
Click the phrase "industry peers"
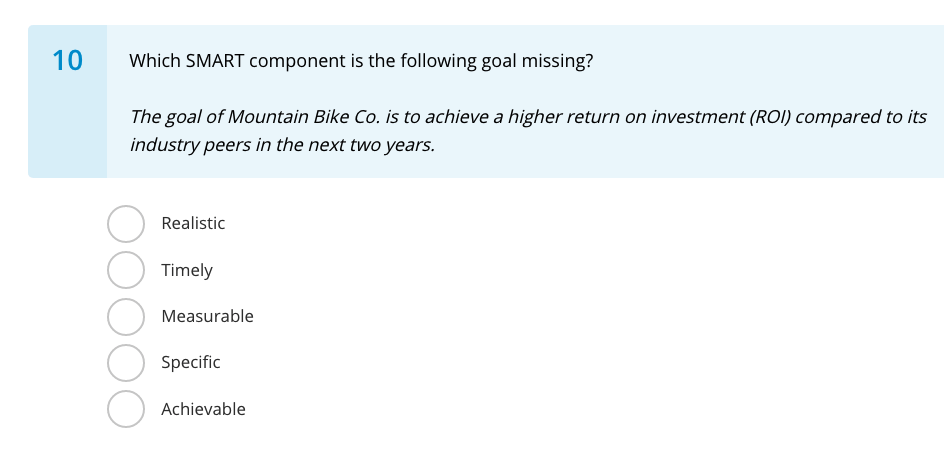[187, 144]
